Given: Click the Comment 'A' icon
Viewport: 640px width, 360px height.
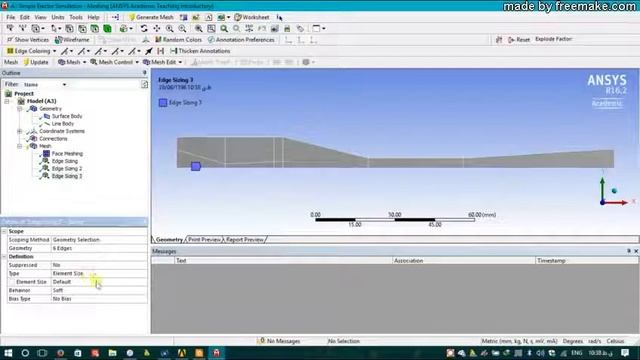Looking at the screenshot, I should pos(209,17).
